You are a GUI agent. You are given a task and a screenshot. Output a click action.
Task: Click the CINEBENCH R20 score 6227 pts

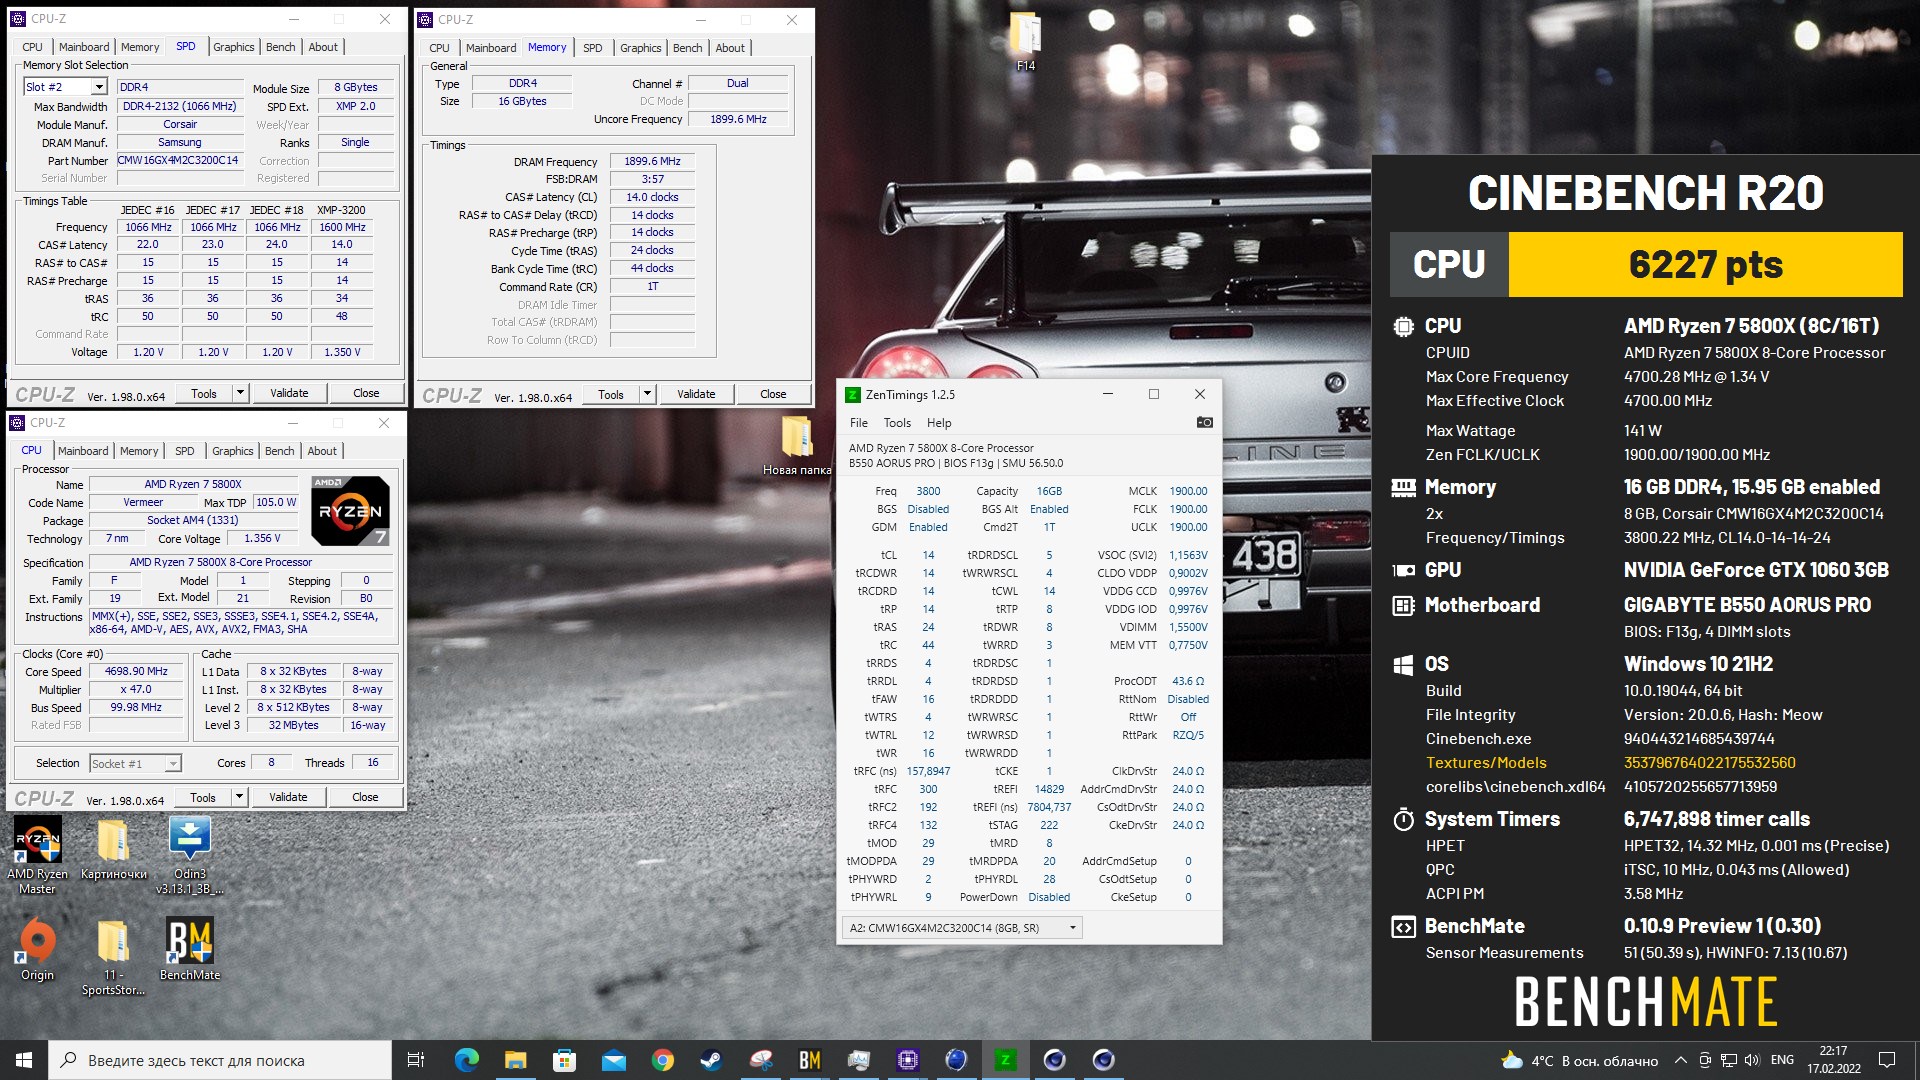pyautogui.click(x=1705, y=265)
